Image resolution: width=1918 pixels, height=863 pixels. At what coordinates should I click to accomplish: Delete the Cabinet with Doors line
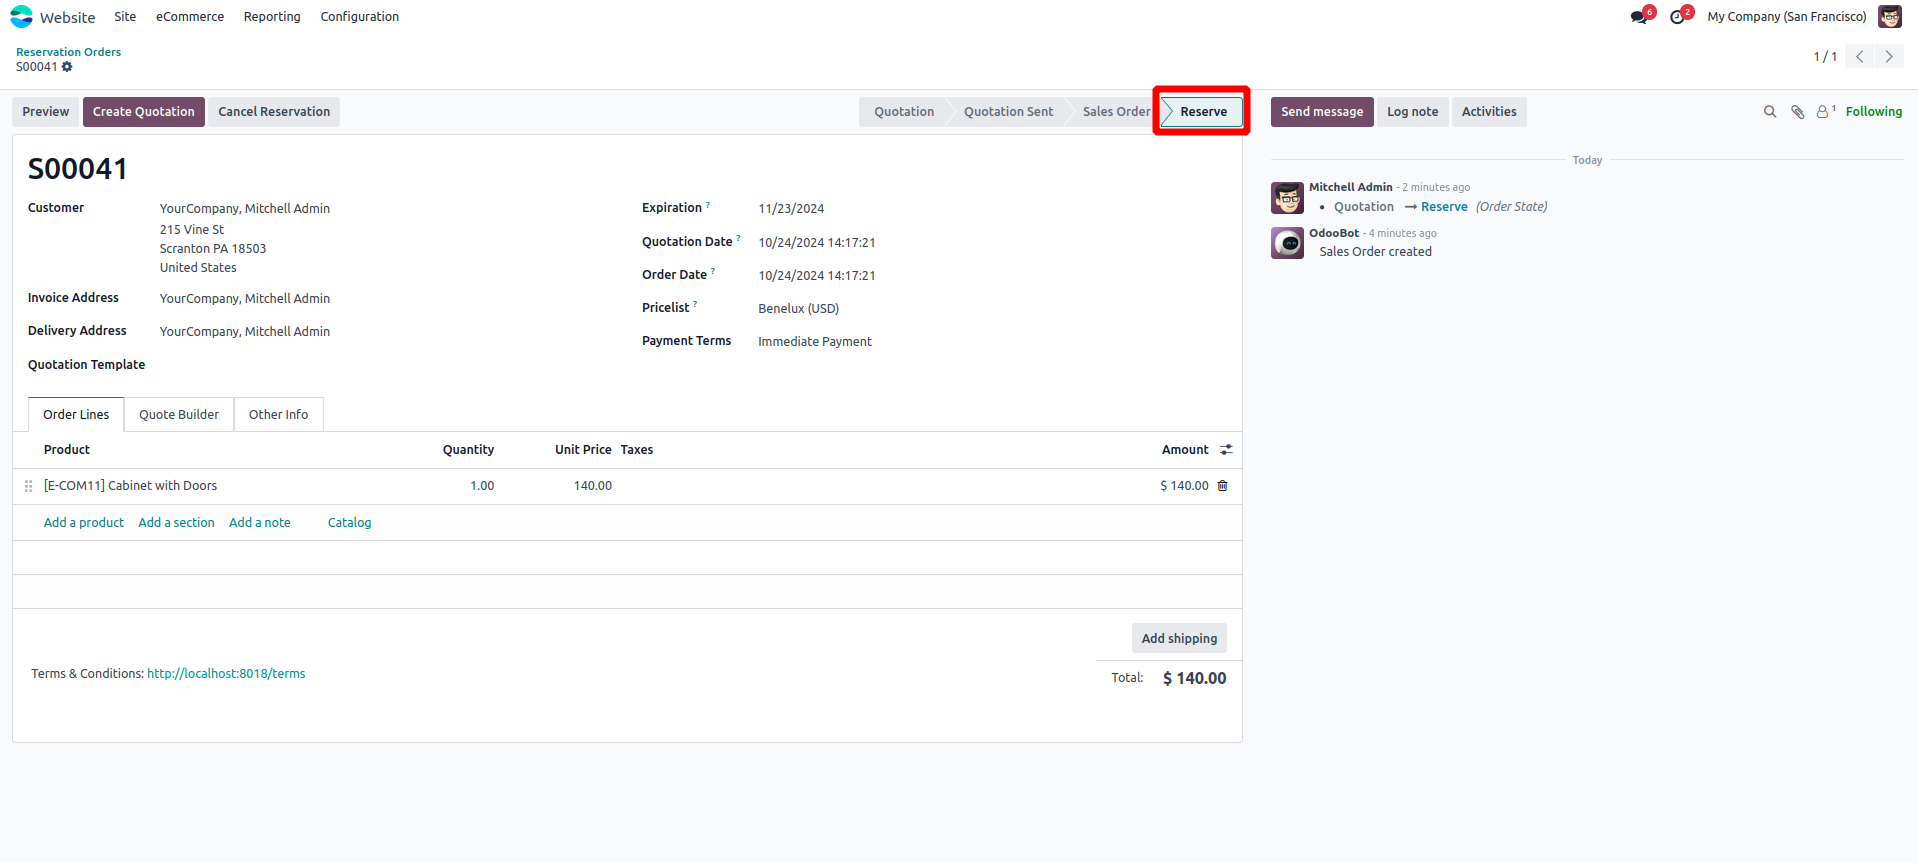tap(1222, 486)
